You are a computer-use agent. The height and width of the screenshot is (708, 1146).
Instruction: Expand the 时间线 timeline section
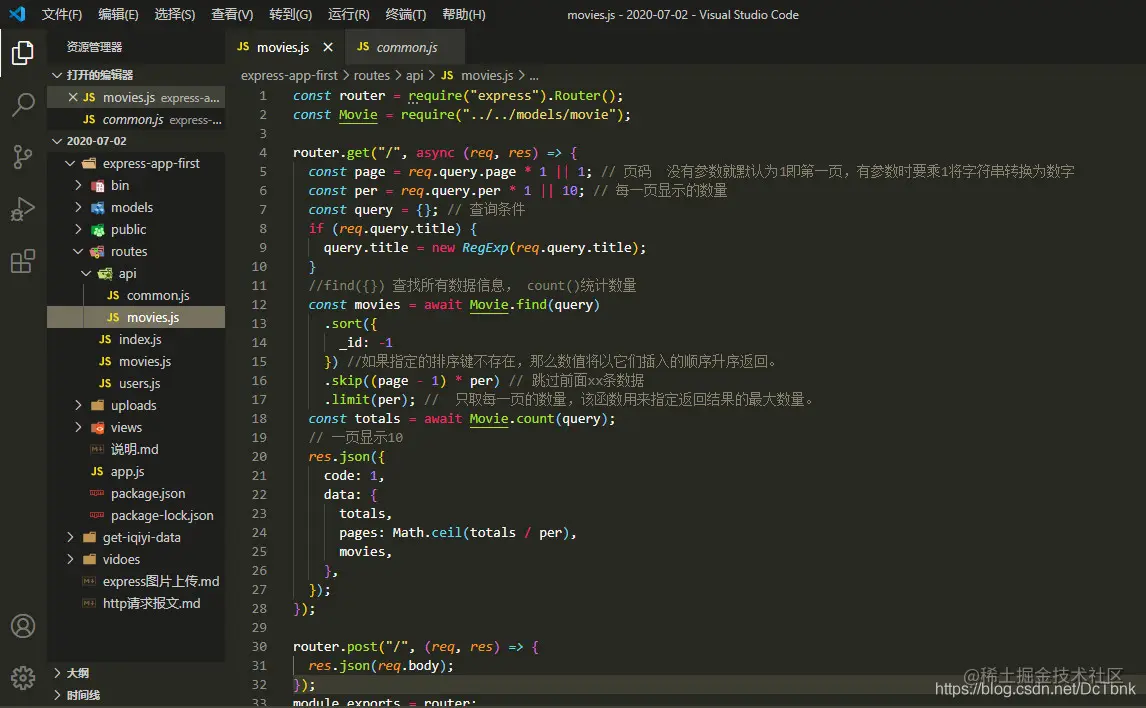(57, 695)
